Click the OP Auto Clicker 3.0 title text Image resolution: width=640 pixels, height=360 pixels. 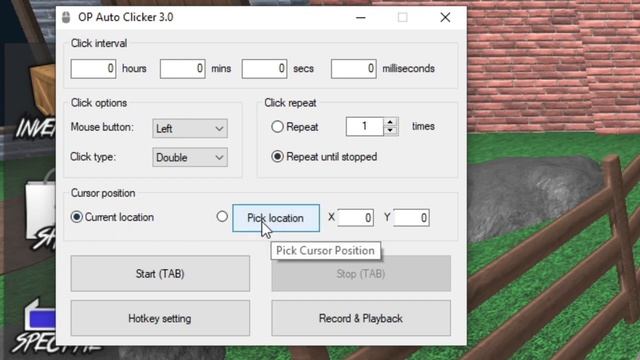[x=126, y=17]
